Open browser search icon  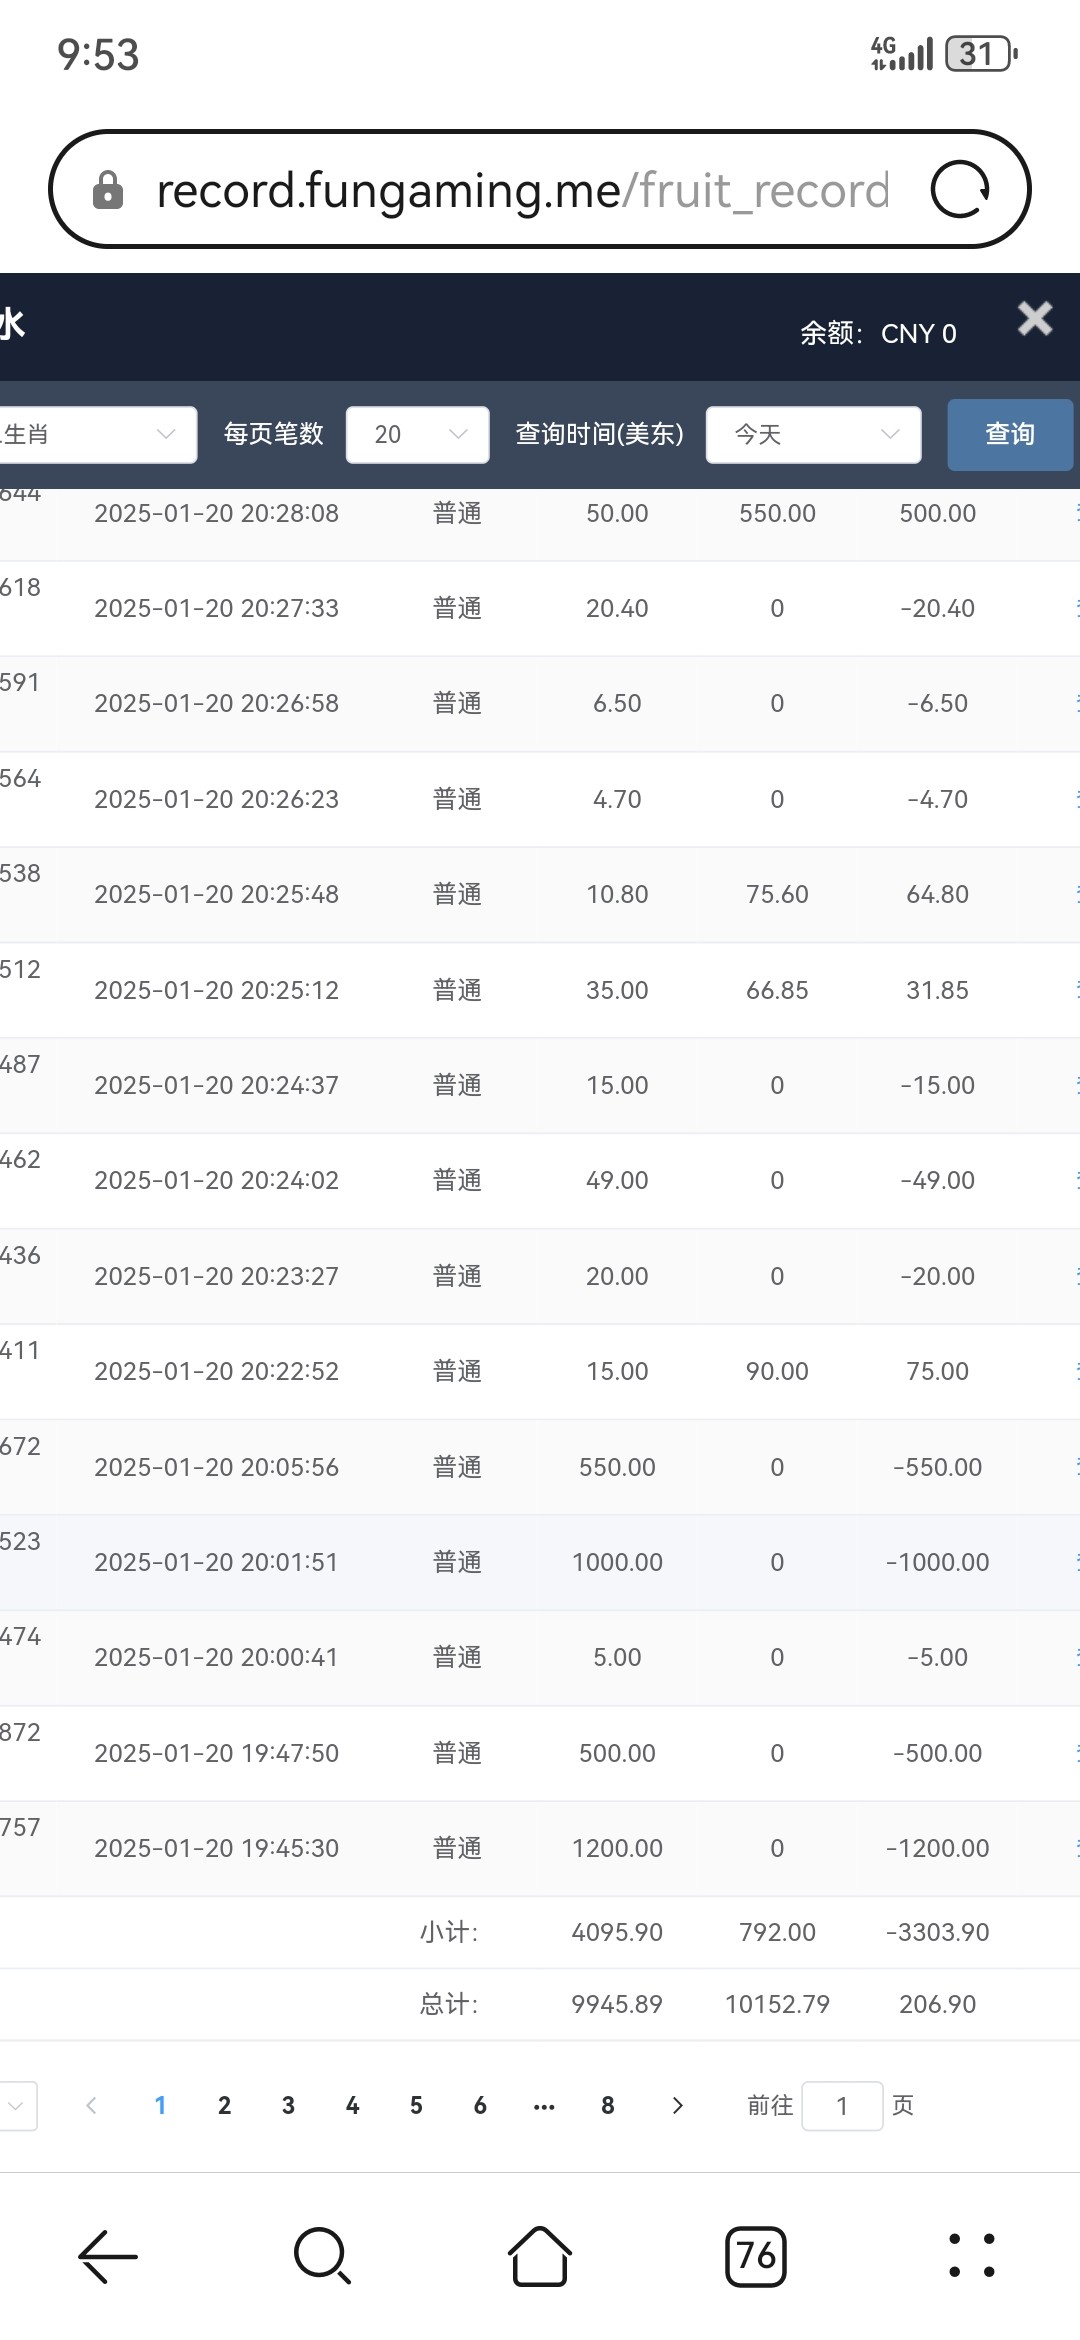click(x=323, y=2257)
